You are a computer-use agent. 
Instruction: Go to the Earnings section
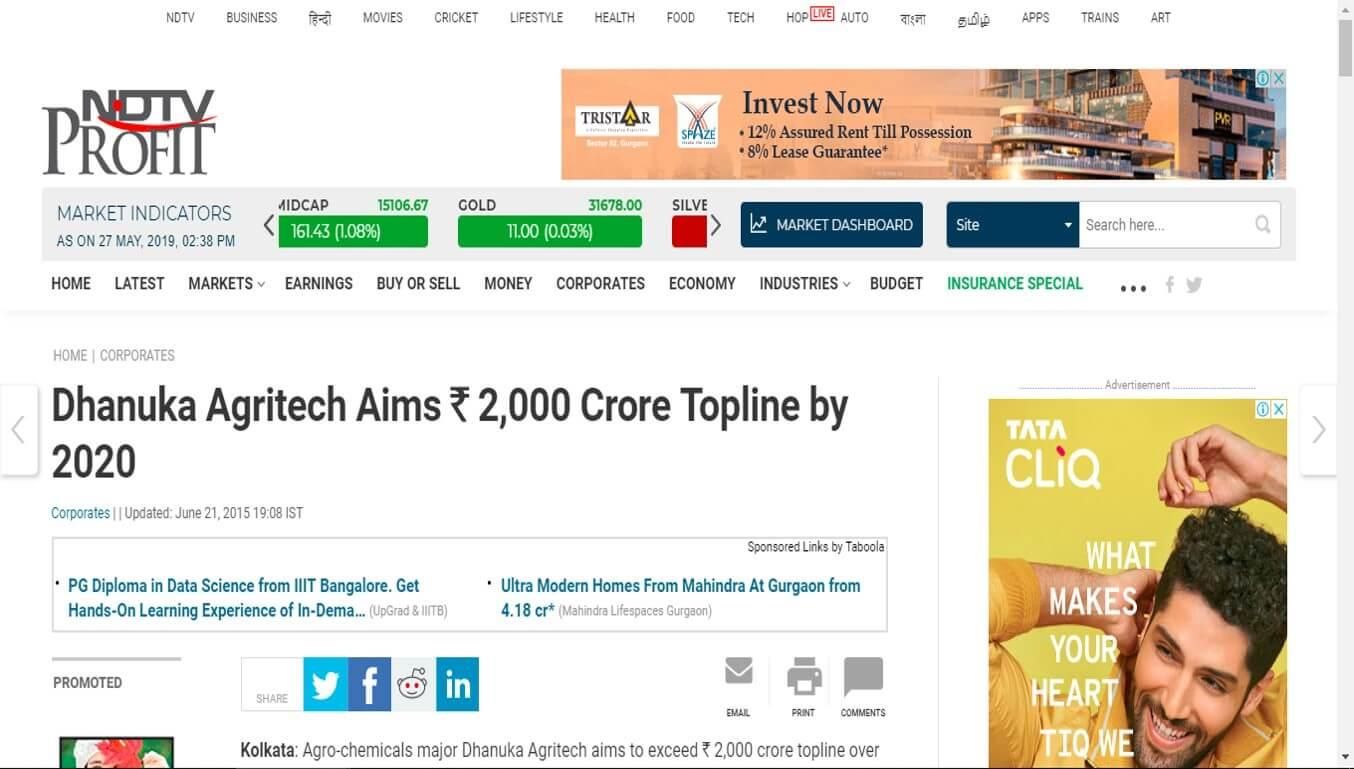click(x=319, y=284)
